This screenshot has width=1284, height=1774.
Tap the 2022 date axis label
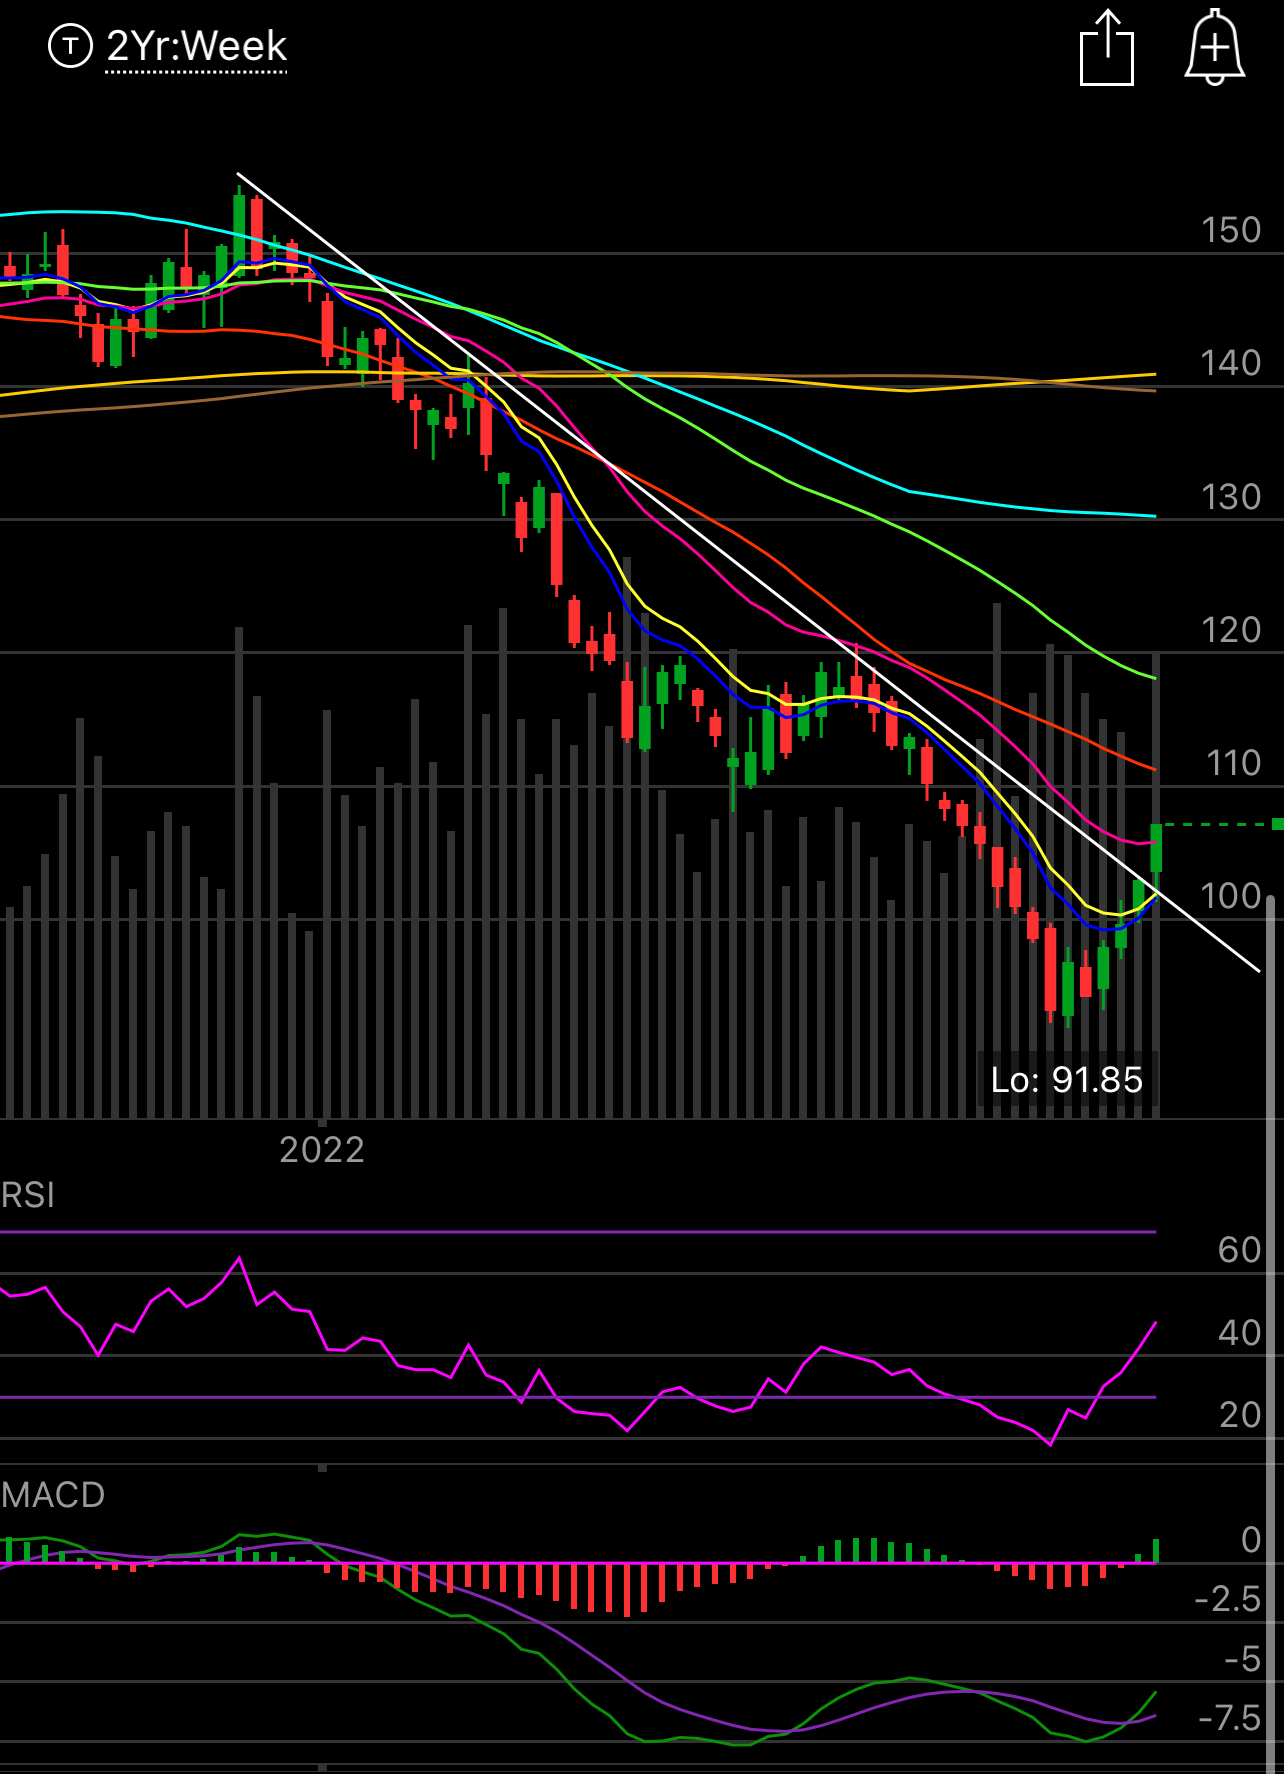322,1150
